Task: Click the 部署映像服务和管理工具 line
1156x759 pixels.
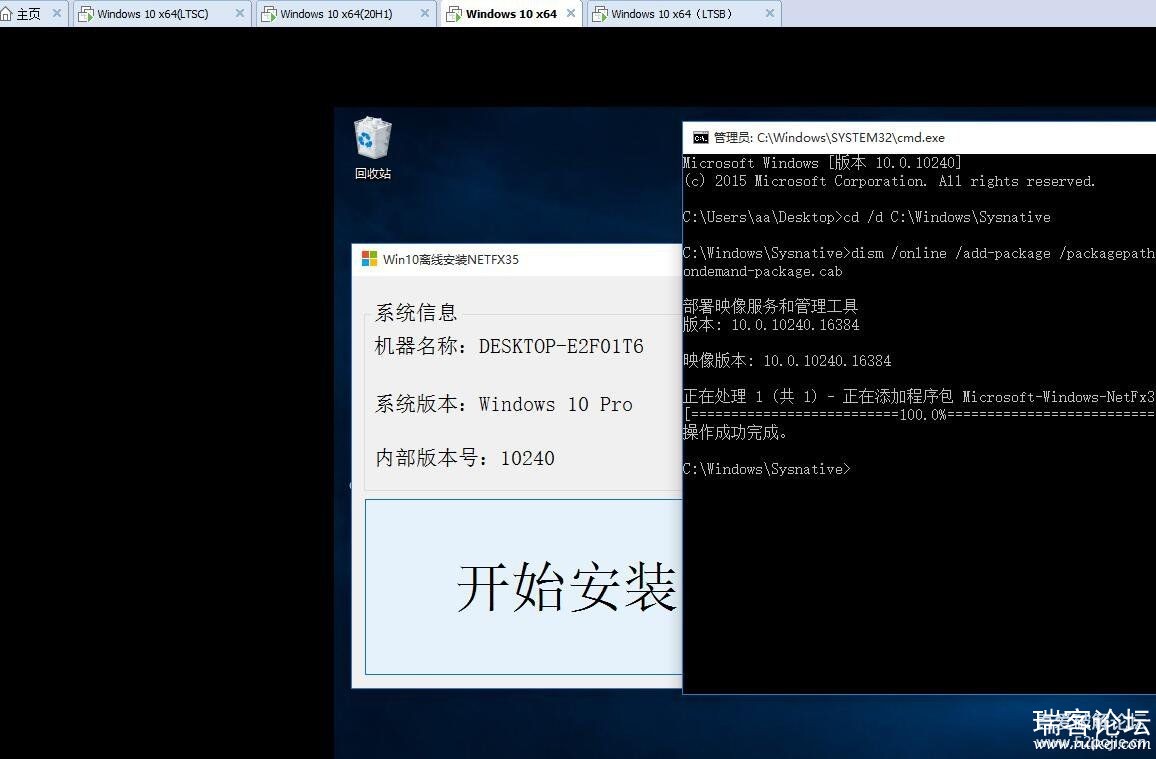Action: [770, 306]
